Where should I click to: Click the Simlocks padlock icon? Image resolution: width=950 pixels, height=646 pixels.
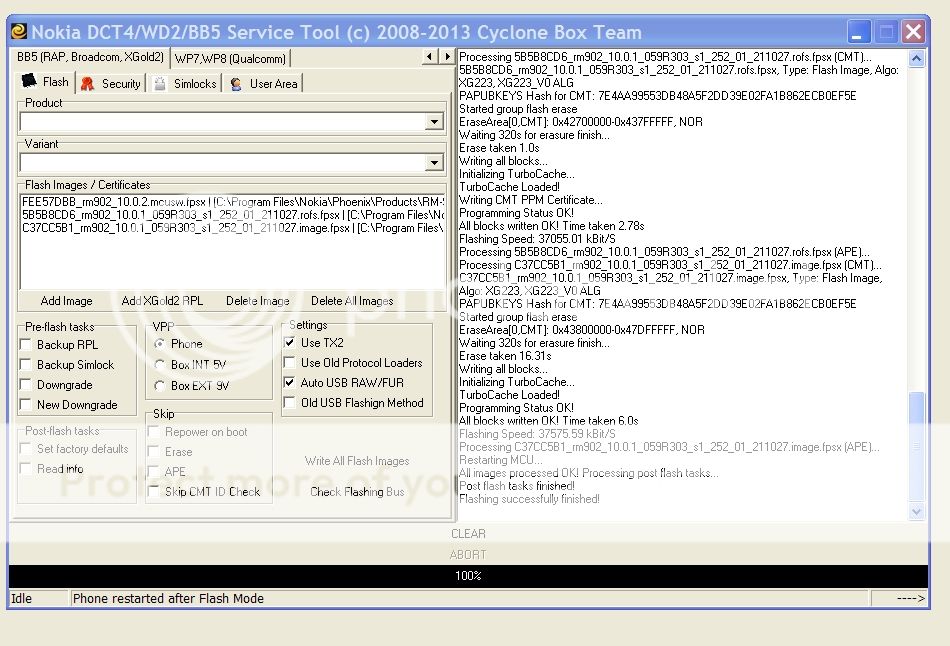point(160,84)
